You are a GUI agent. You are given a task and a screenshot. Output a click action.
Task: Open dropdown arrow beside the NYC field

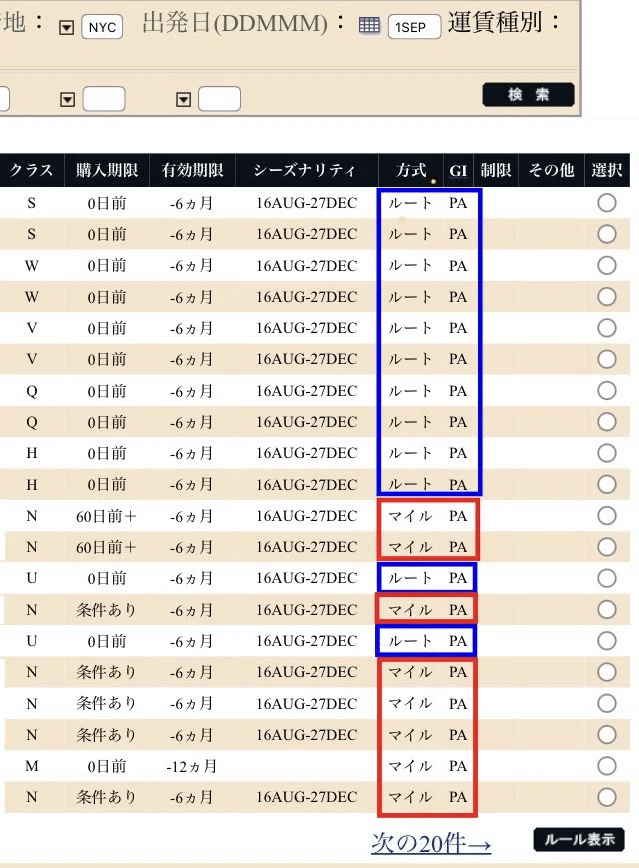pyautogui.click(x=66, y=27)
